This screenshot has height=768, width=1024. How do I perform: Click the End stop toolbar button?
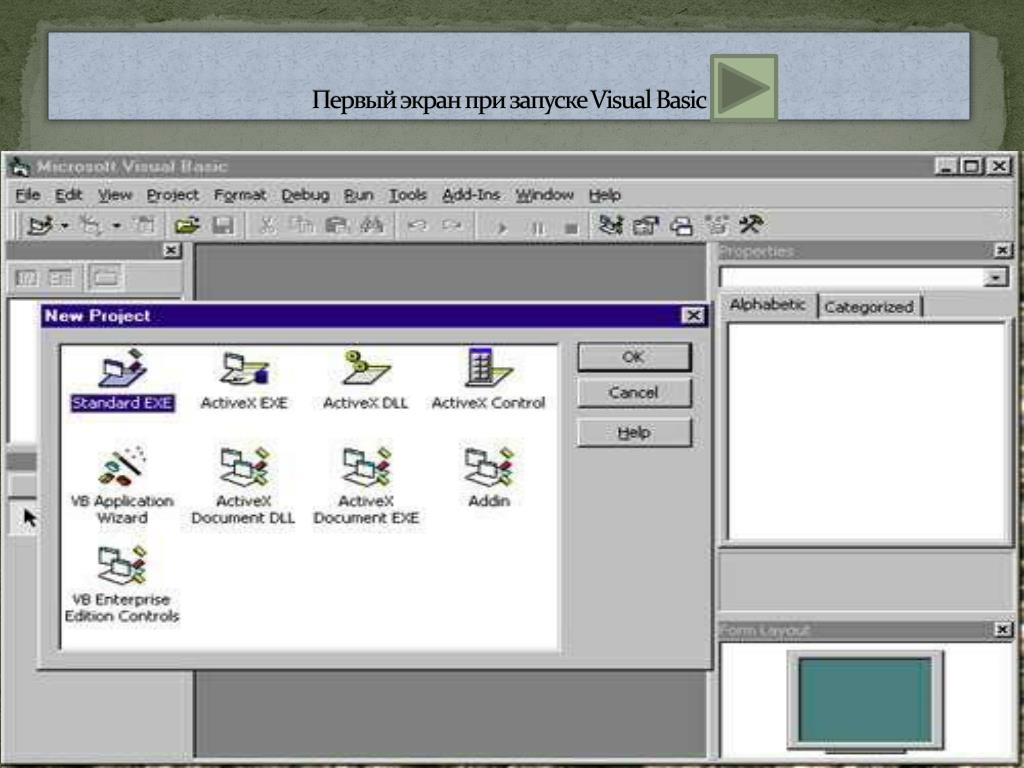point(571,228)
